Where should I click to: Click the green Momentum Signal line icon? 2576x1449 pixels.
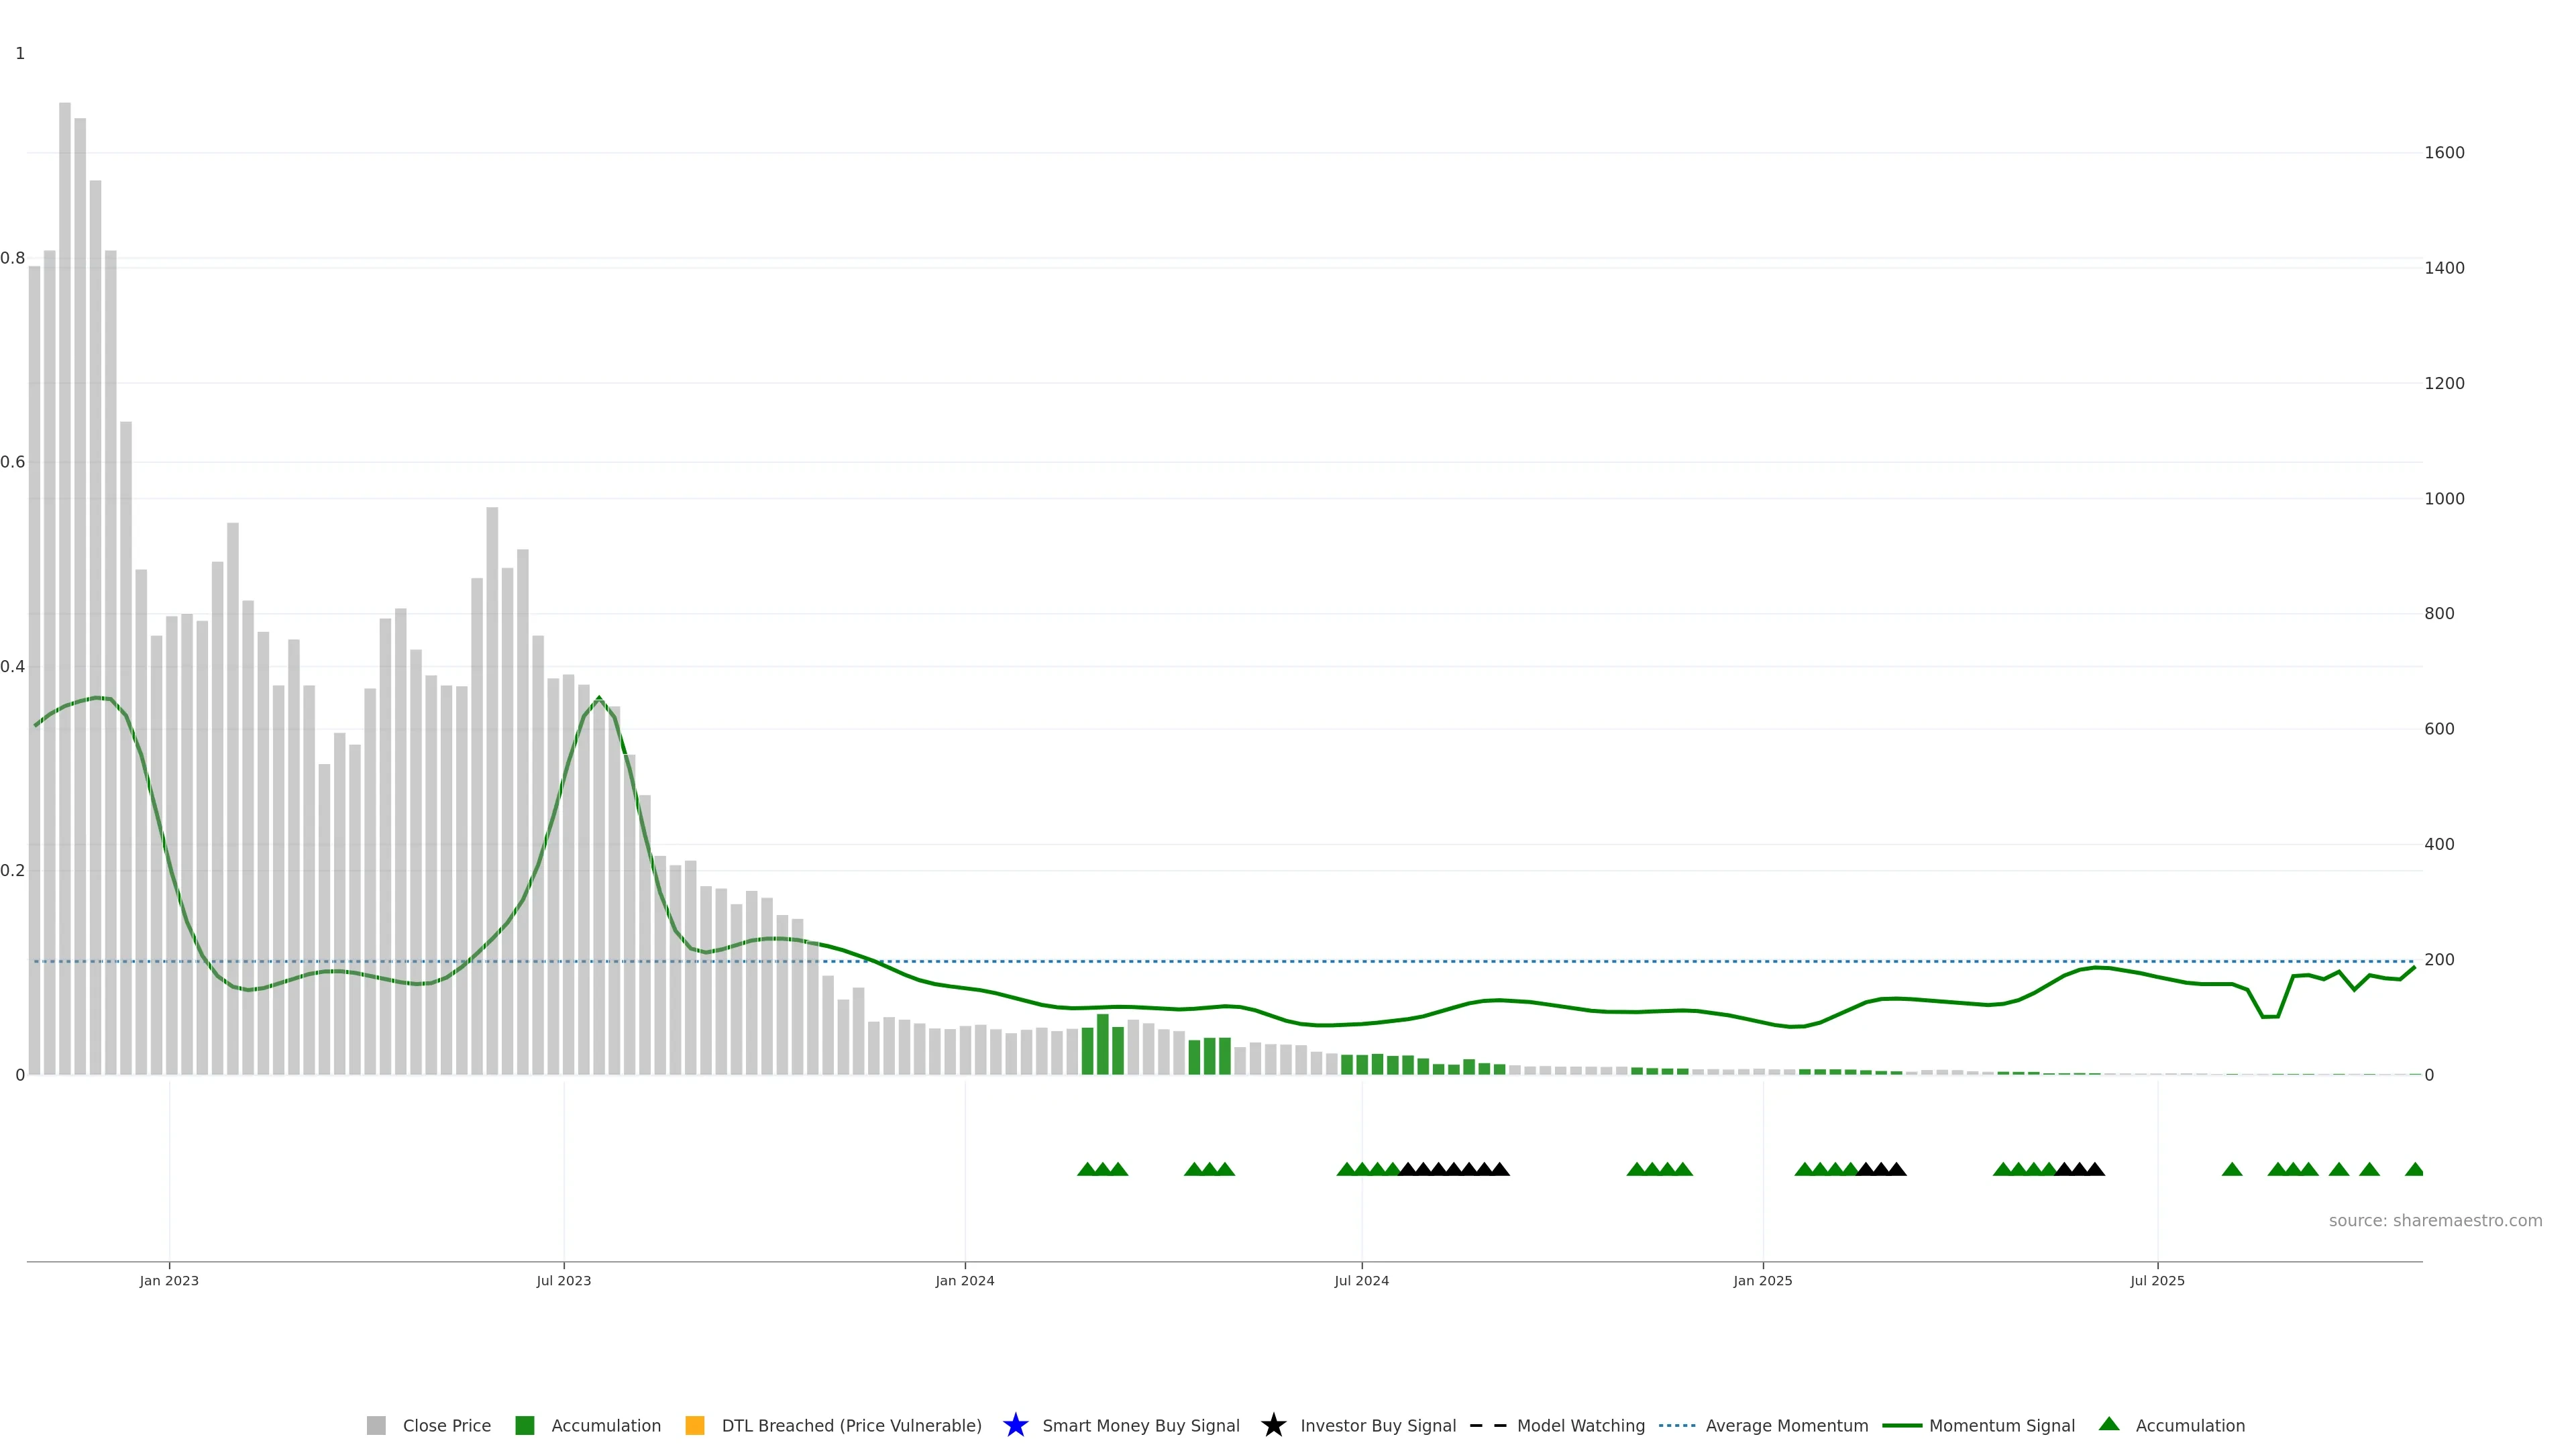click(x=1901, y=1426)
